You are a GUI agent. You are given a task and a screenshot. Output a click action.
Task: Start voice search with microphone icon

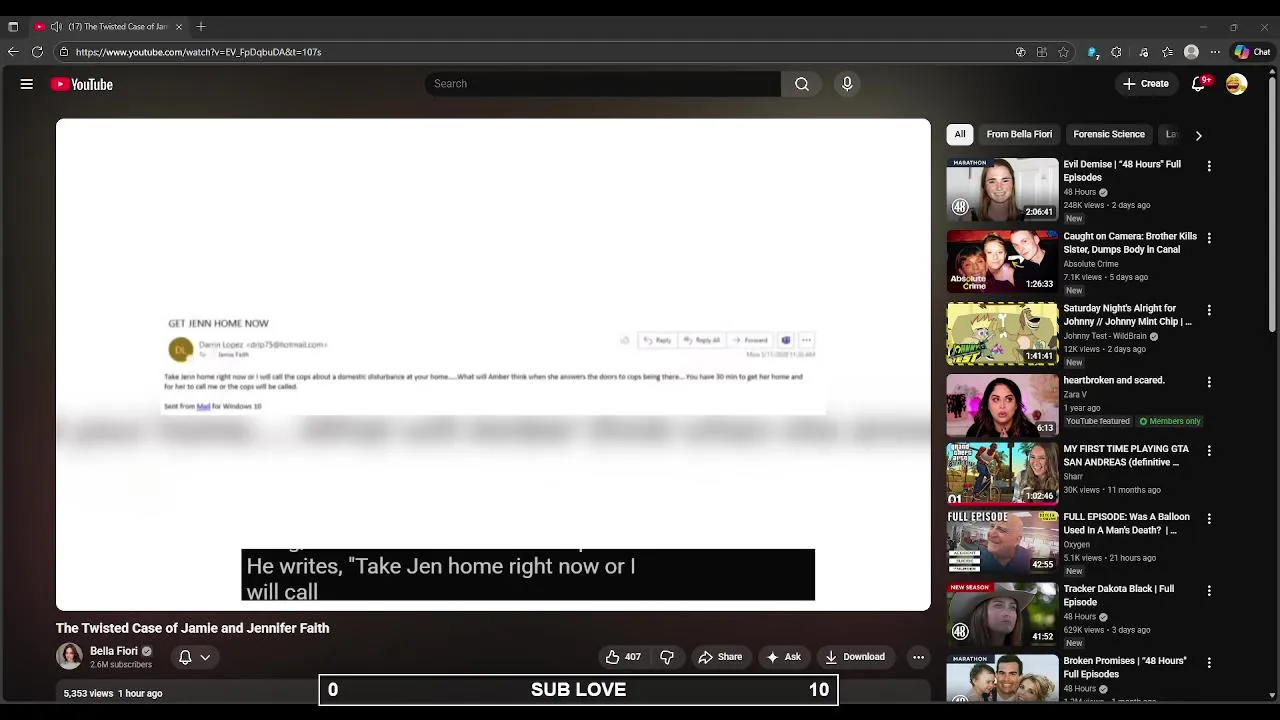click(x=847, y=84)
